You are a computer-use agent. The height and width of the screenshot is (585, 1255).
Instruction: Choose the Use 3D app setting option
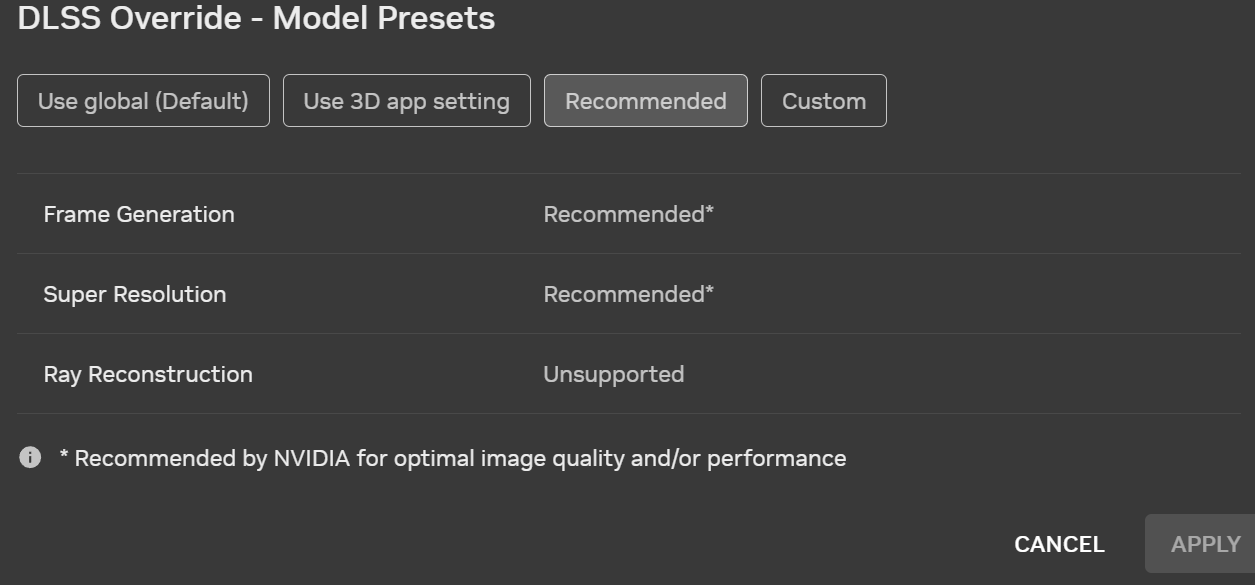(406, 101)
